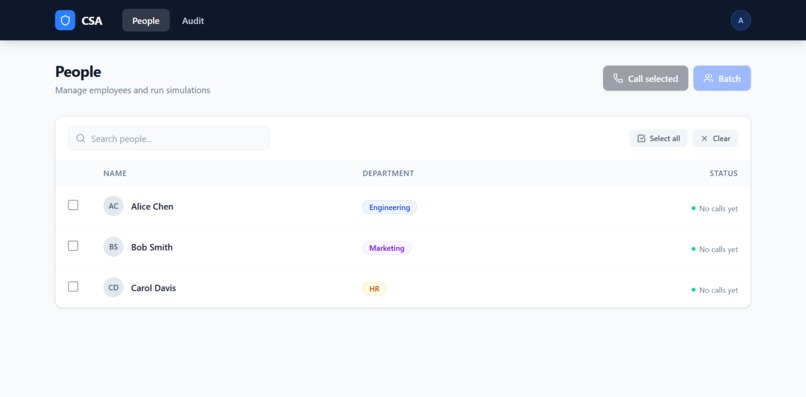
Task: Click the STATUS column header
Action: [x=723, y=173]
